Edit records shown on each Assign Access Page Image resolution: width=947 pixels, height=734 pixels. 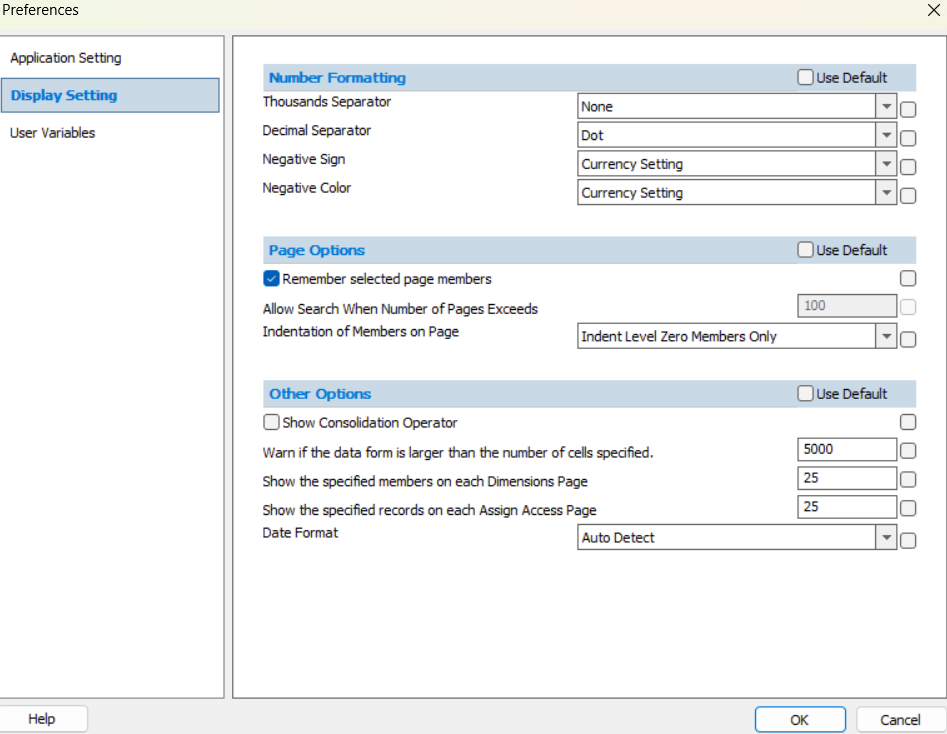tap(847, 507)
